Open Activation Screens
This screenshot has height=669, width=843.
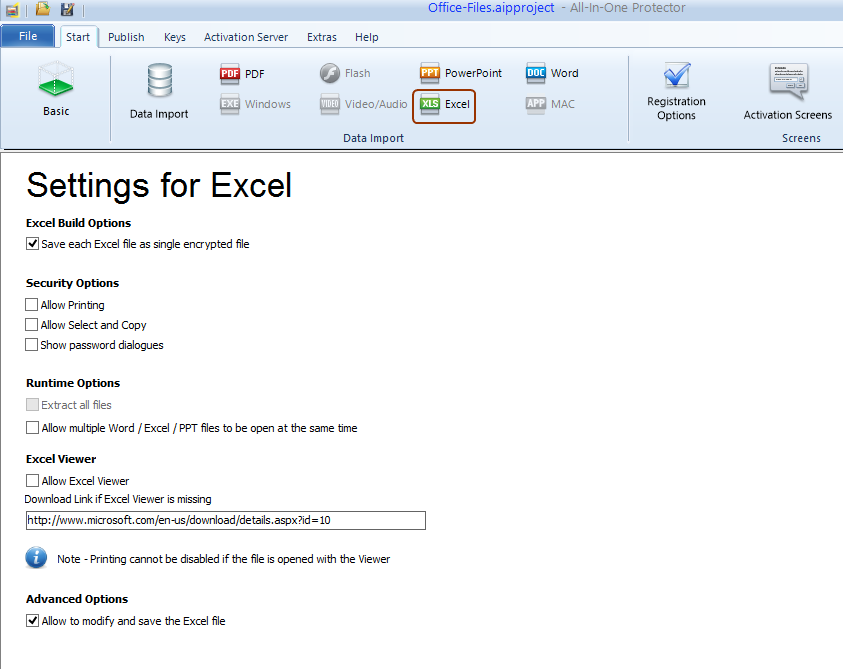click(x=788, y=91)
